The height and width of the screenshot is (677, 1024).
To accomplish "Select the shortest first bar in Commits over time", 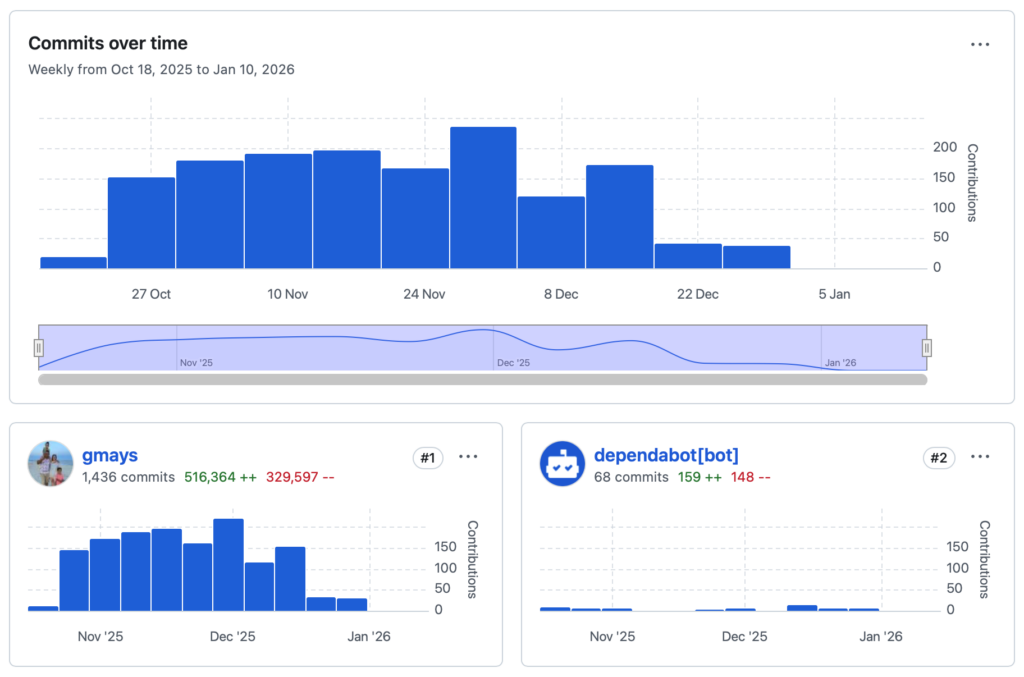I will 73,262.
